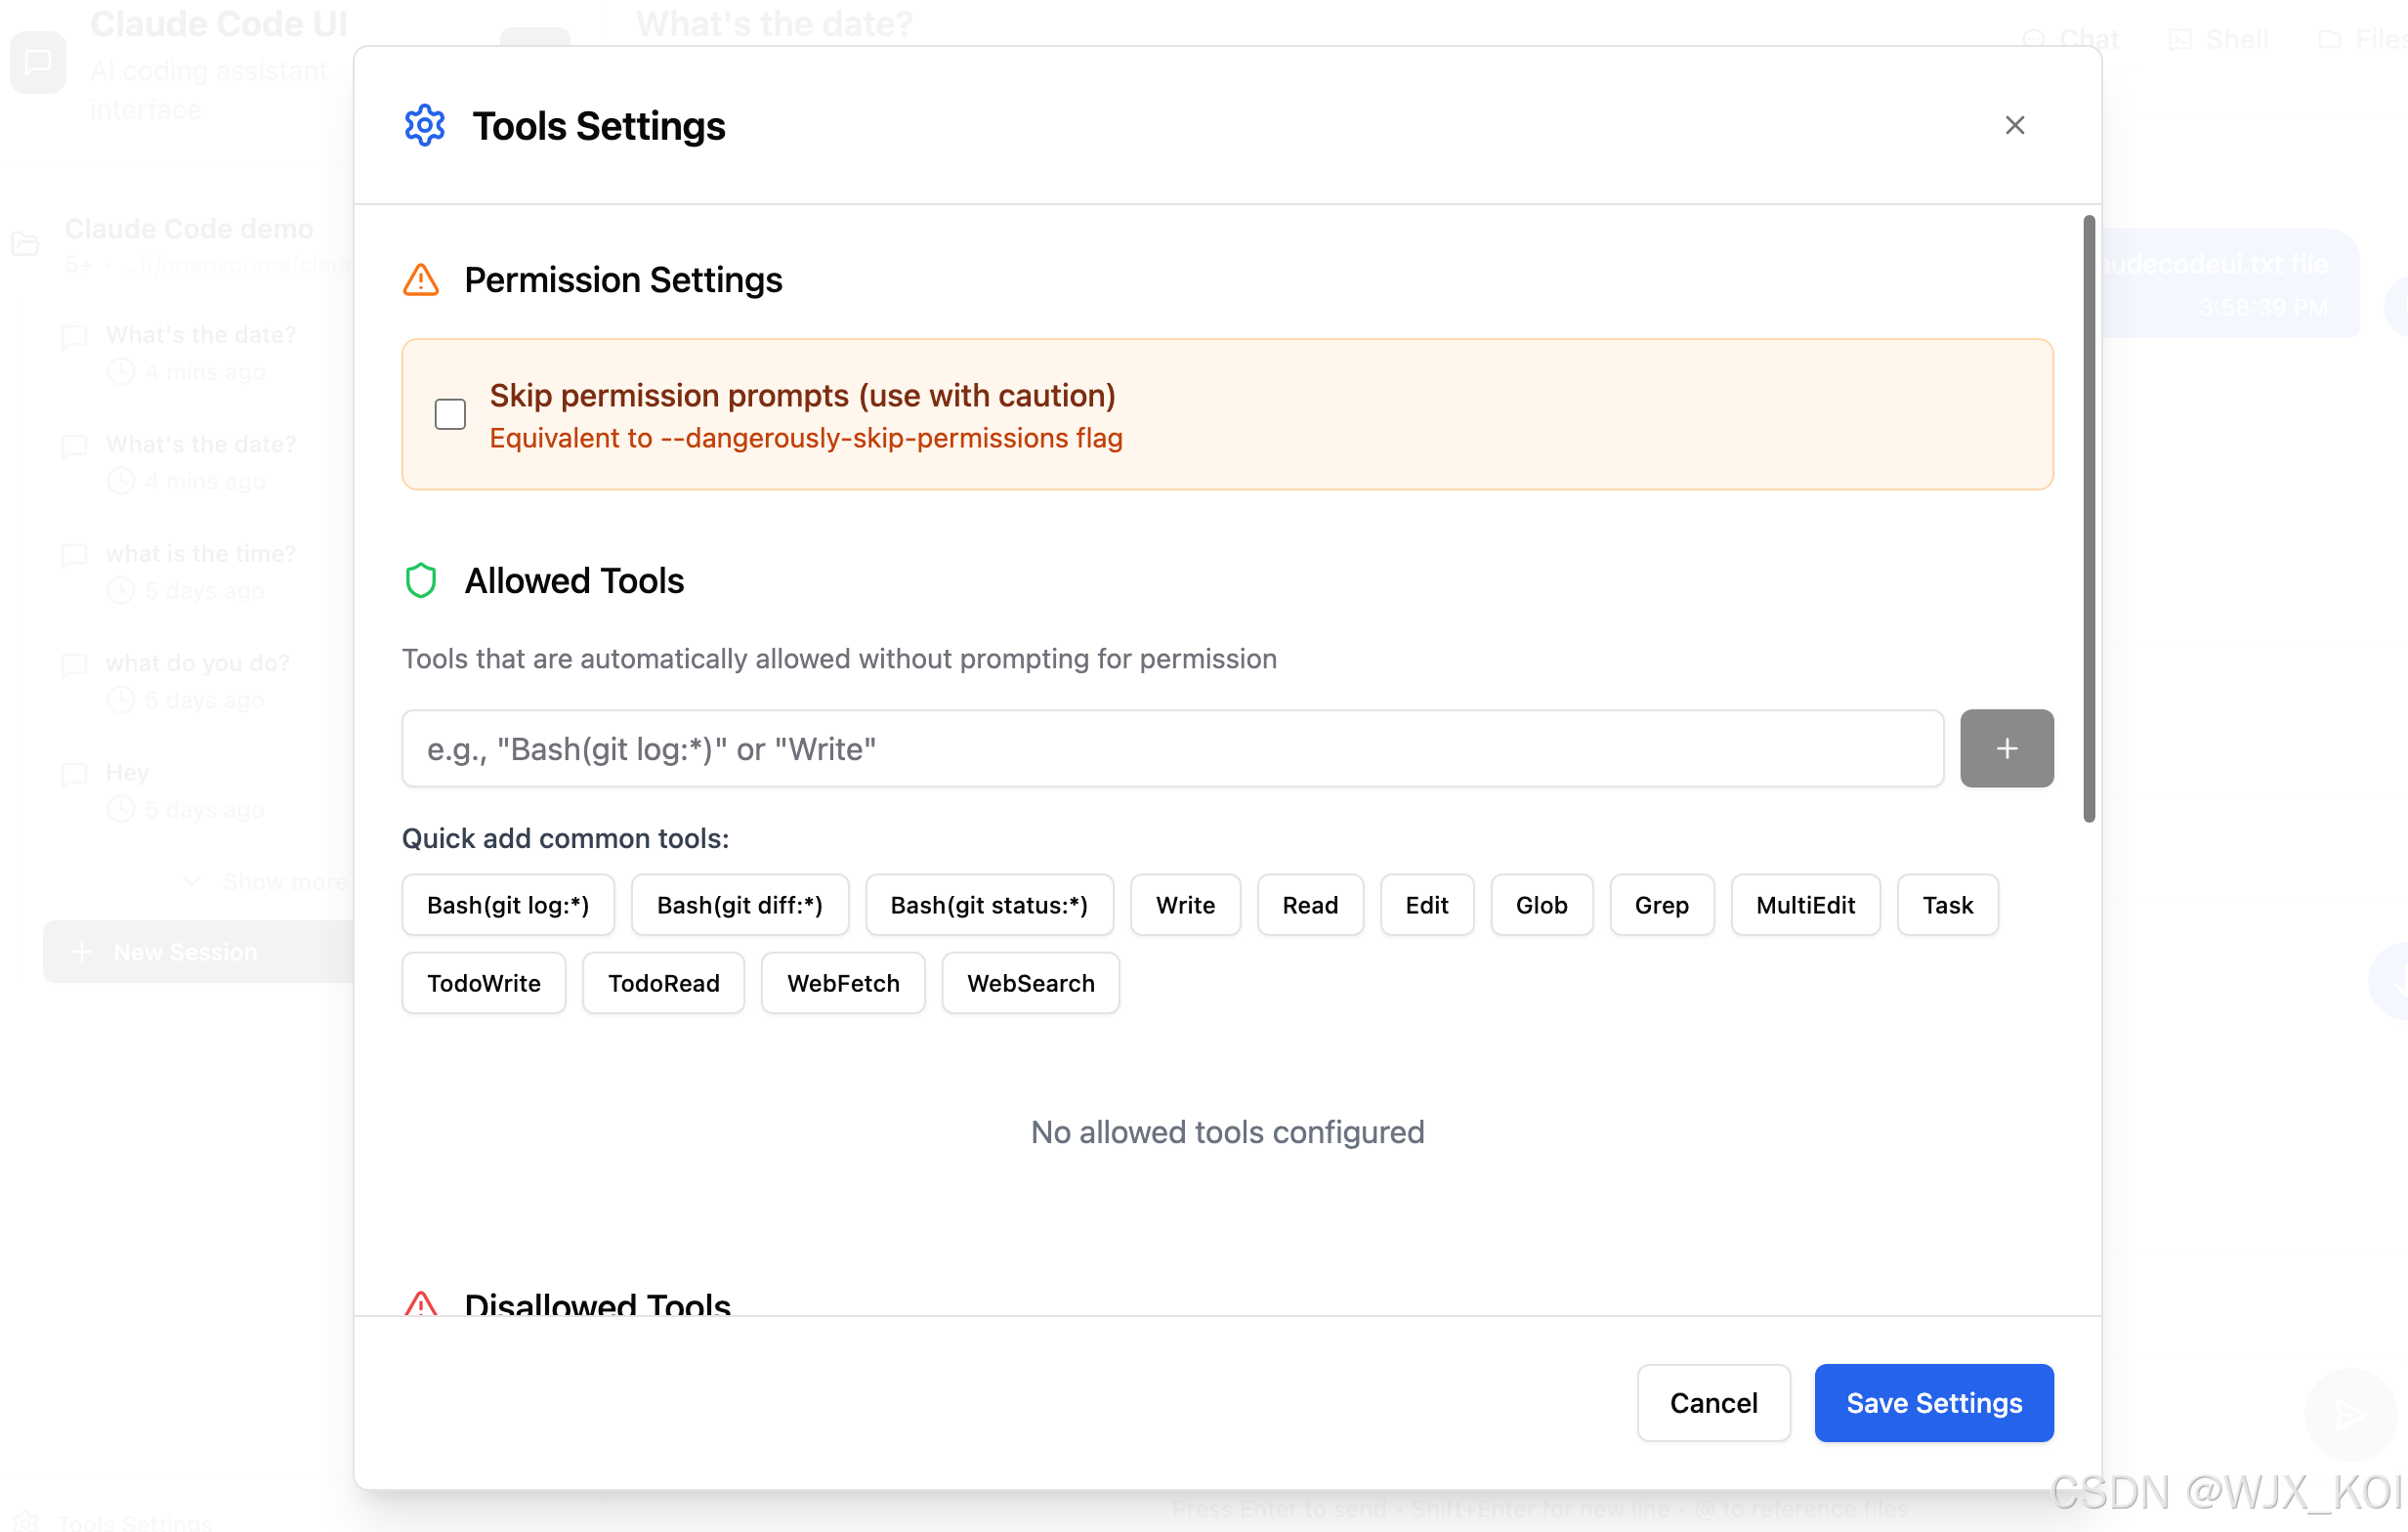Viewport: 2408px width, 1532px height.
Task: Click the green shield Allowed Tools icon
Action: [421, 581]
